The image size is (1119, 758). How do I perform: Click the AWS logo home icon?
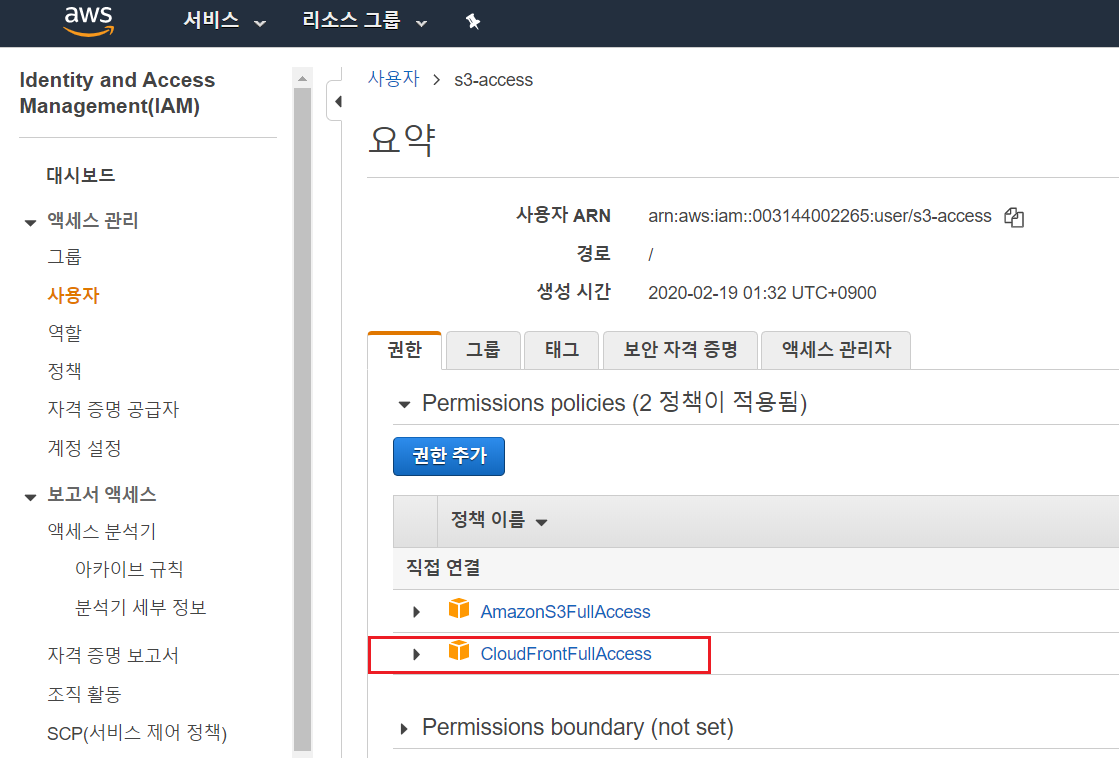pos(88,21)
